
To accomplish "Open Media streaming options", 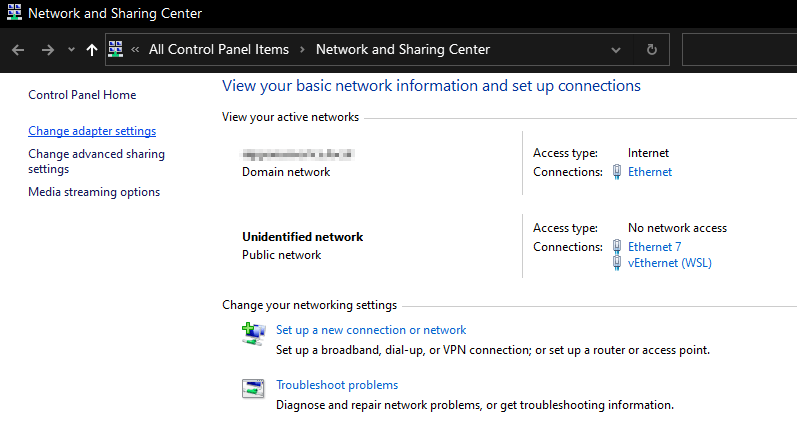I will (x=94, y=192).
